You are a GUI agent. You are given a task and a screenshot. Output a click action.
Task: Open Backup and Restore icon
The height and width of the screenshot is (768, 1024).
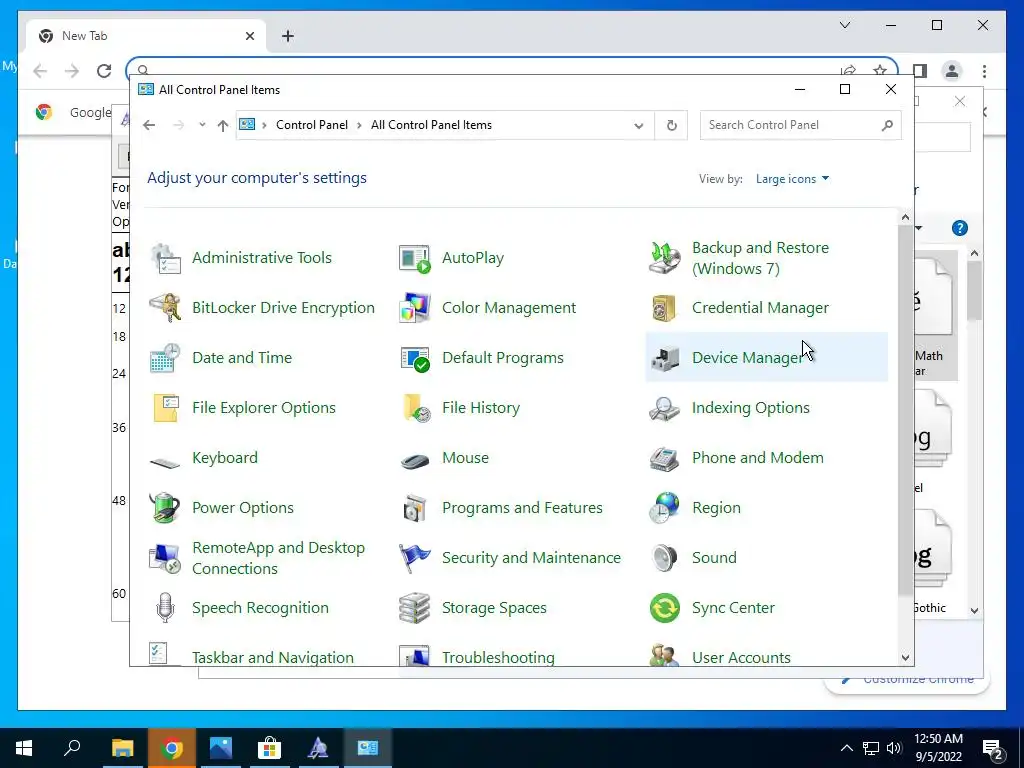665,258
